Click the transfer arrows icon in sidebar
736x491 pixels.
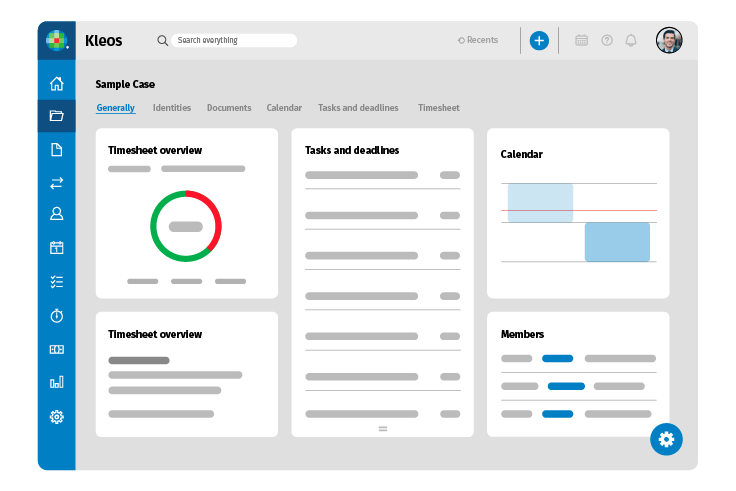(57, 183)
